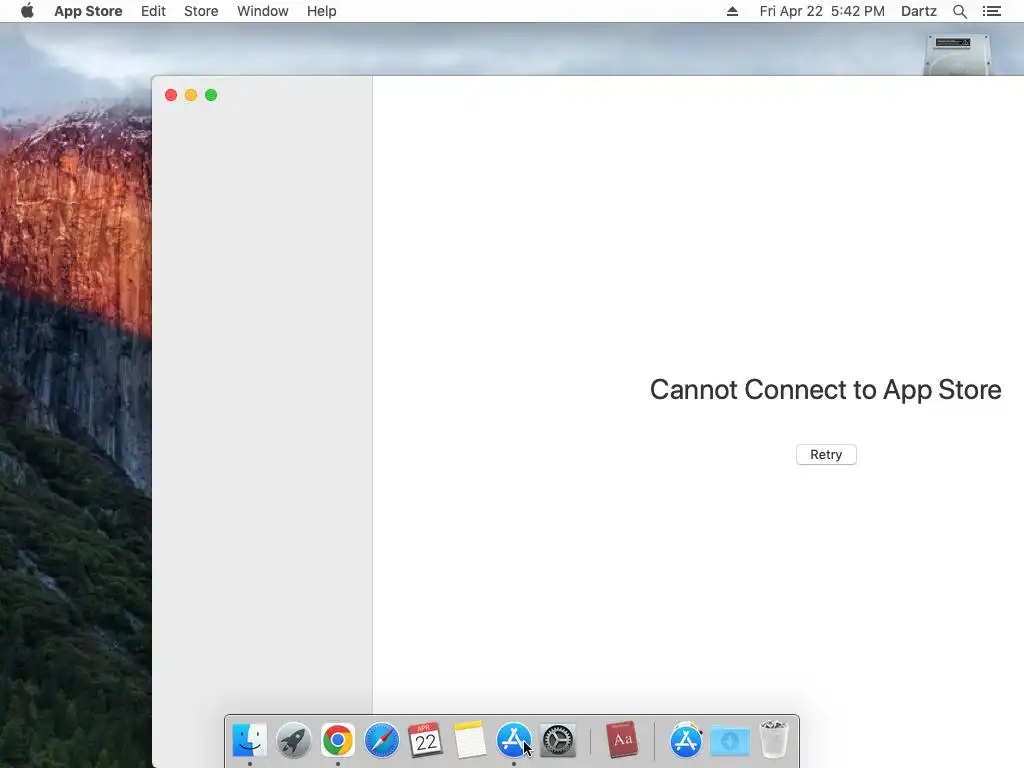Screen dimensions: 1024x768
Task: Click the eject icon in menu bar
Action: pos(732,11)
